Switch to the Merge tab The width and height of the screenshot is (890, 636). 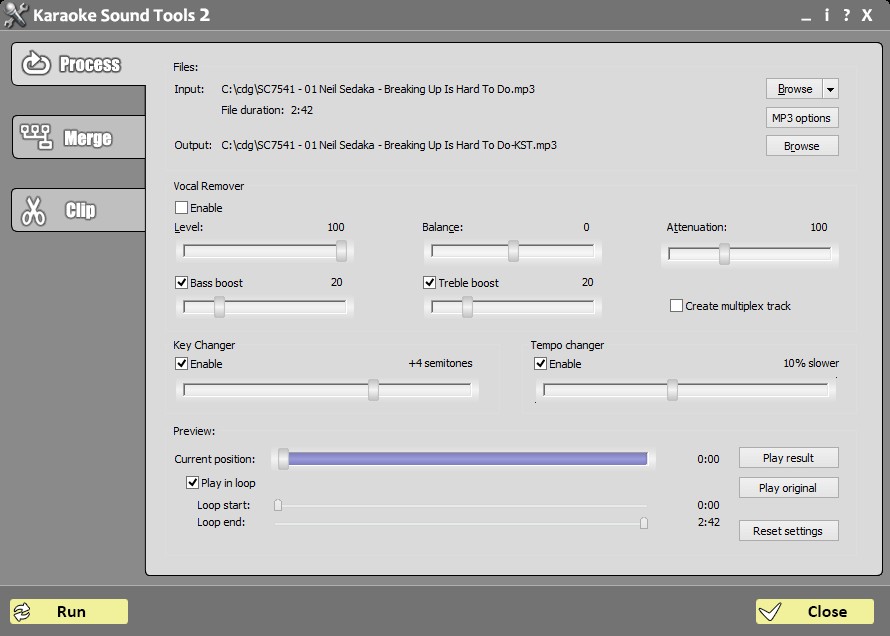click(x=80, y=138)
